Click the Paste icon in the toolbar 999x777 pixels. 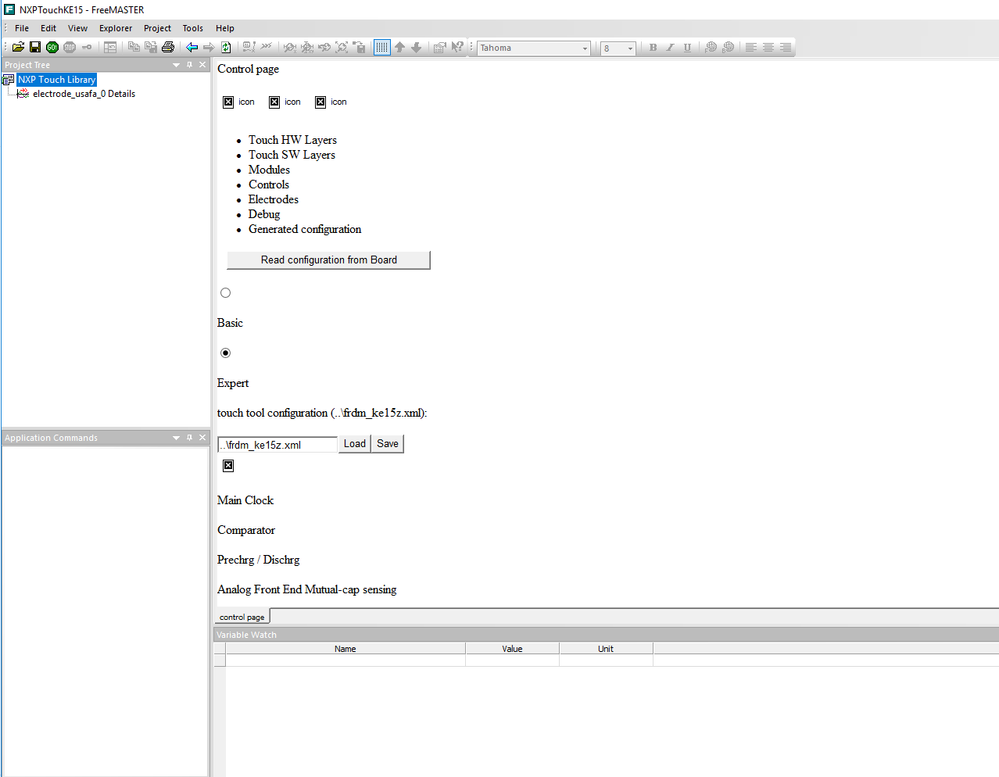tap(151, 47)
